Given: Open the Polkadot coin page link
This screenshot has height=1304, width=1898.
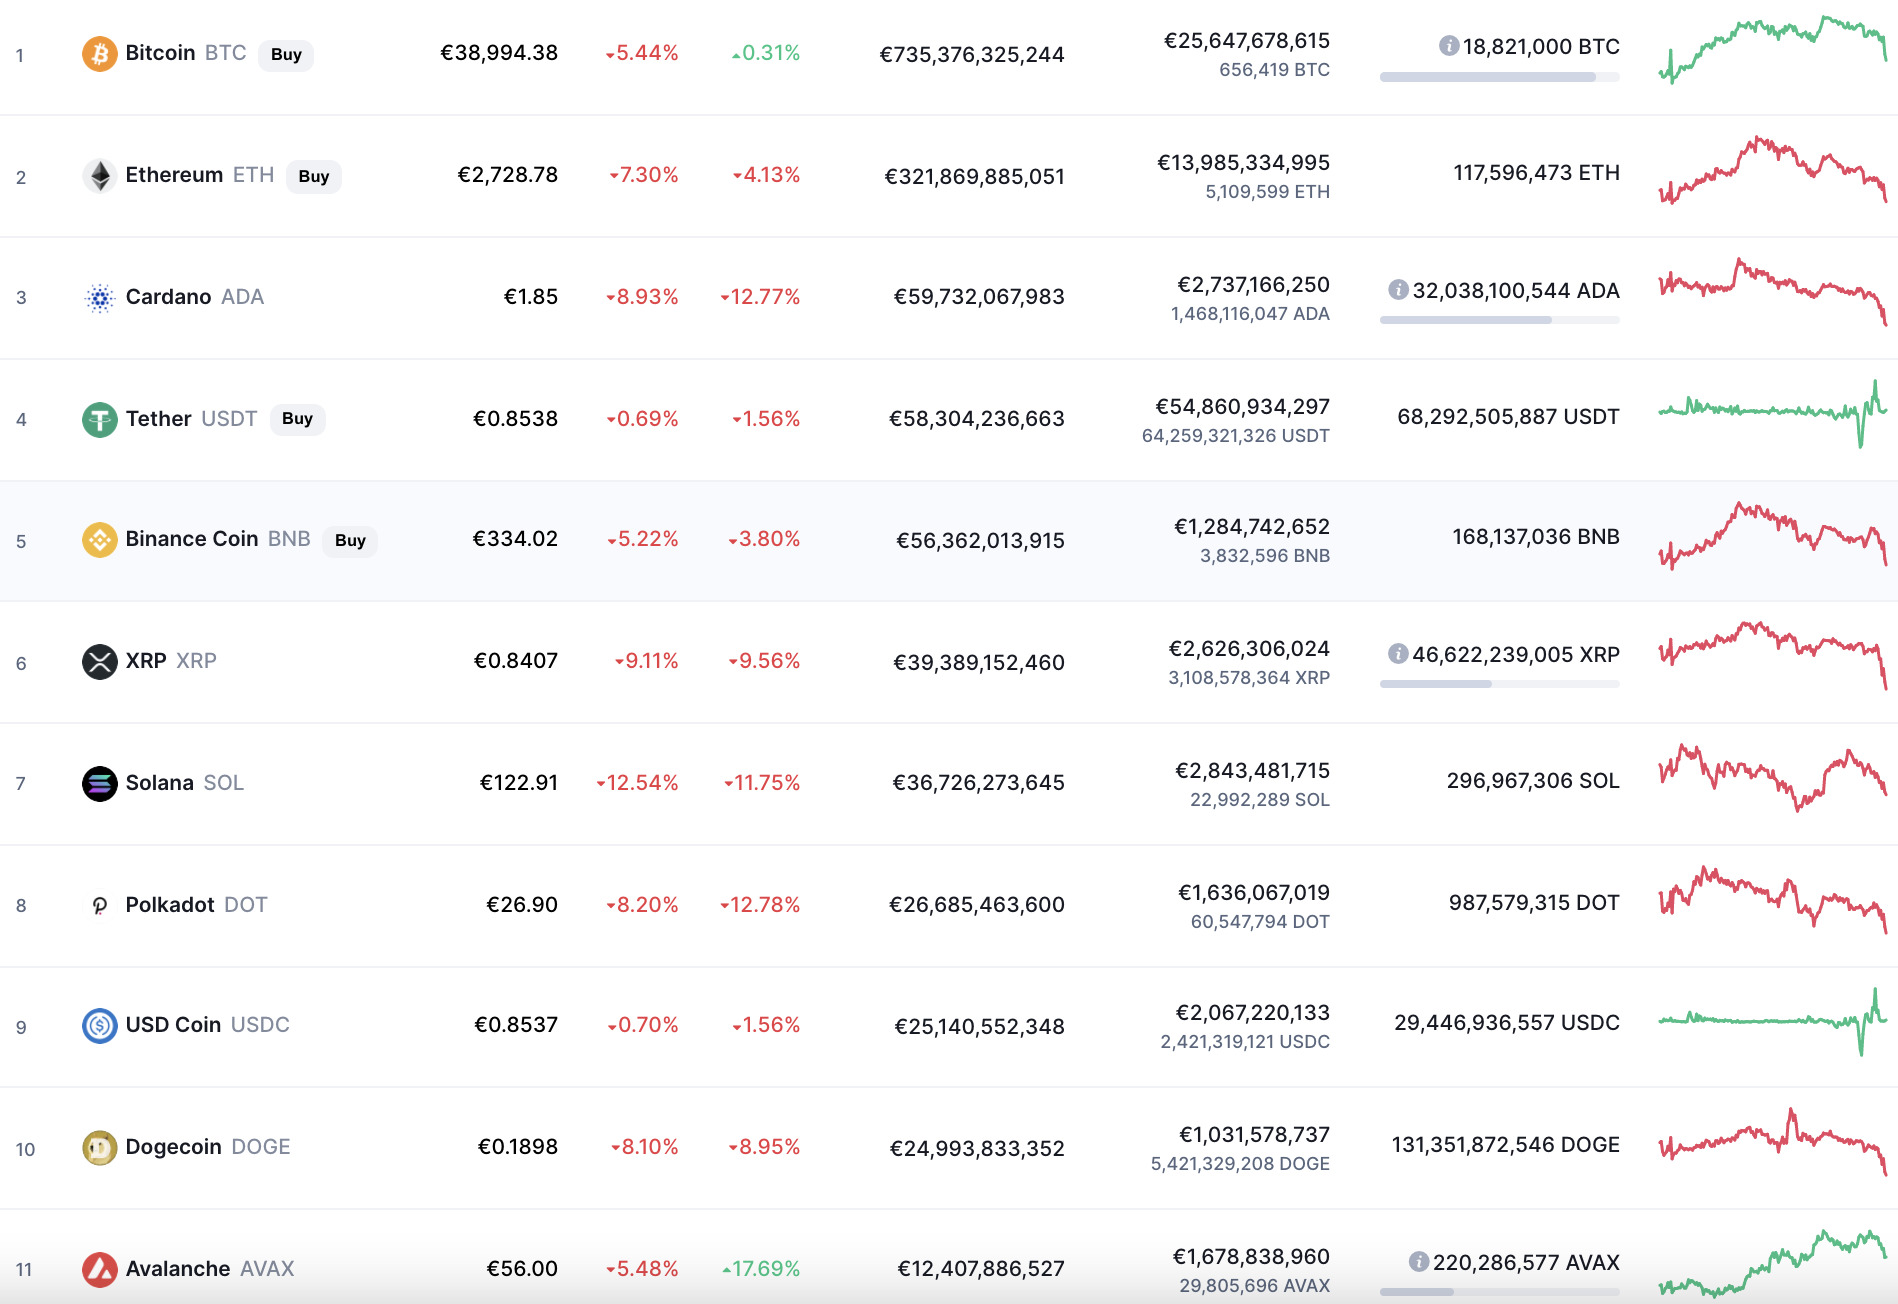Looking at the screenshot, I should tap(197, 905).
